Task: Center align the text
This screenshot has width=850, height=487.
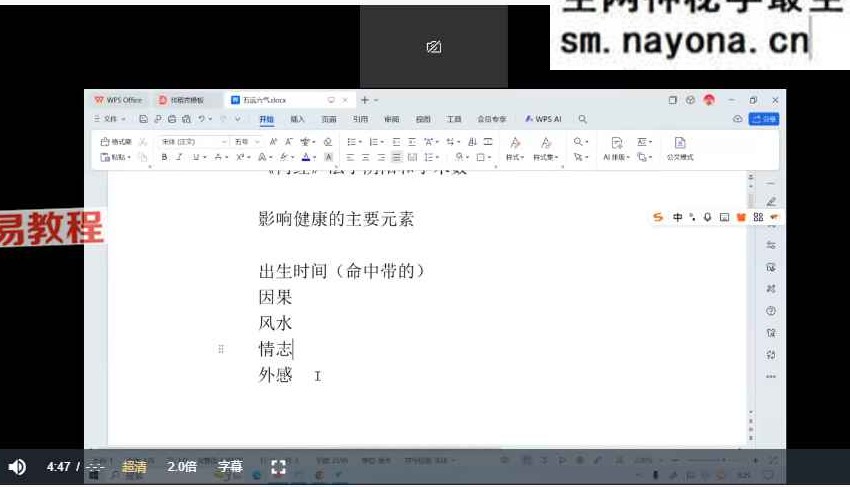Action: (365, 157)
